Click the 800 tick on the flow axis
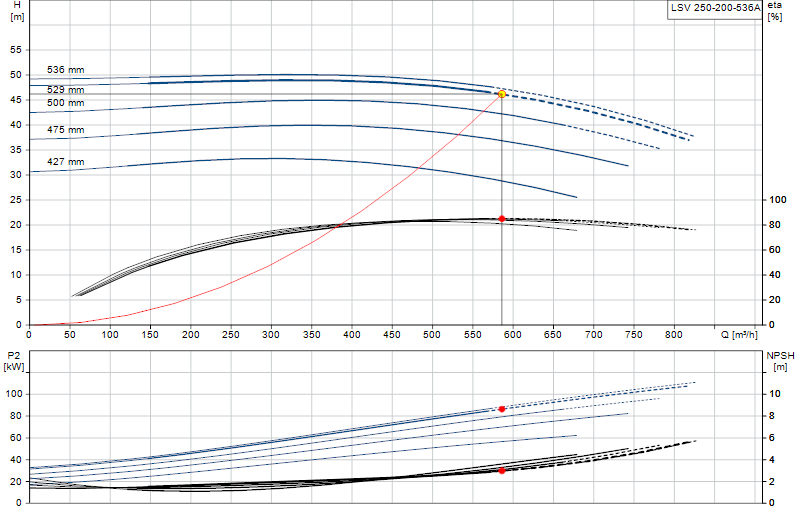Screen dimensions: 800x520 pyautogui.click(x=673, y=335)
